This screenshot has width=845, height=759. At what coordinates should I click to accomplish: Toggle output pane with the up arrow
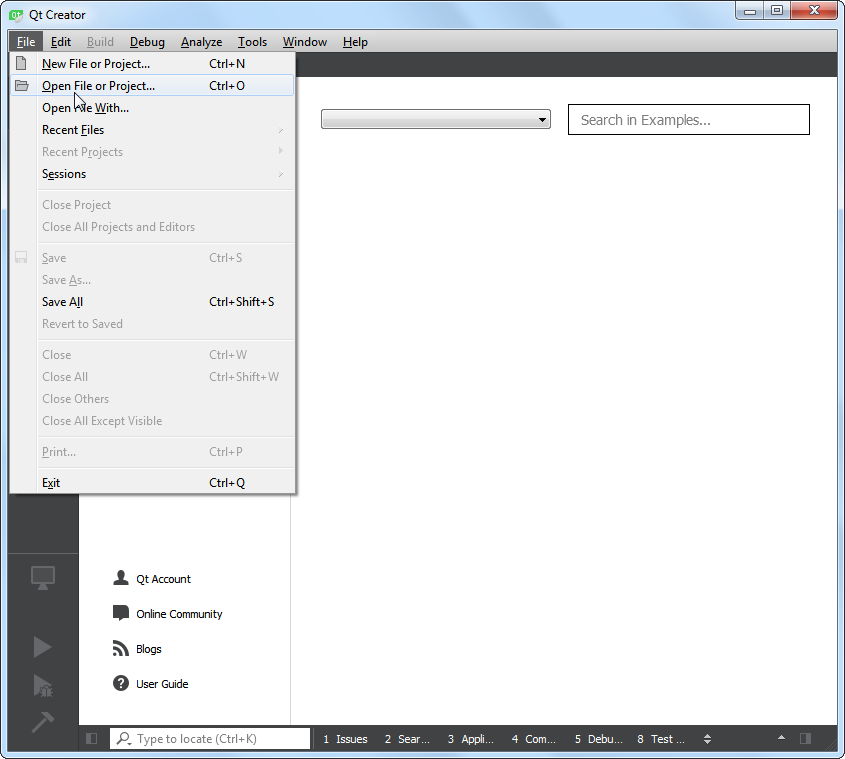[781, 739]
